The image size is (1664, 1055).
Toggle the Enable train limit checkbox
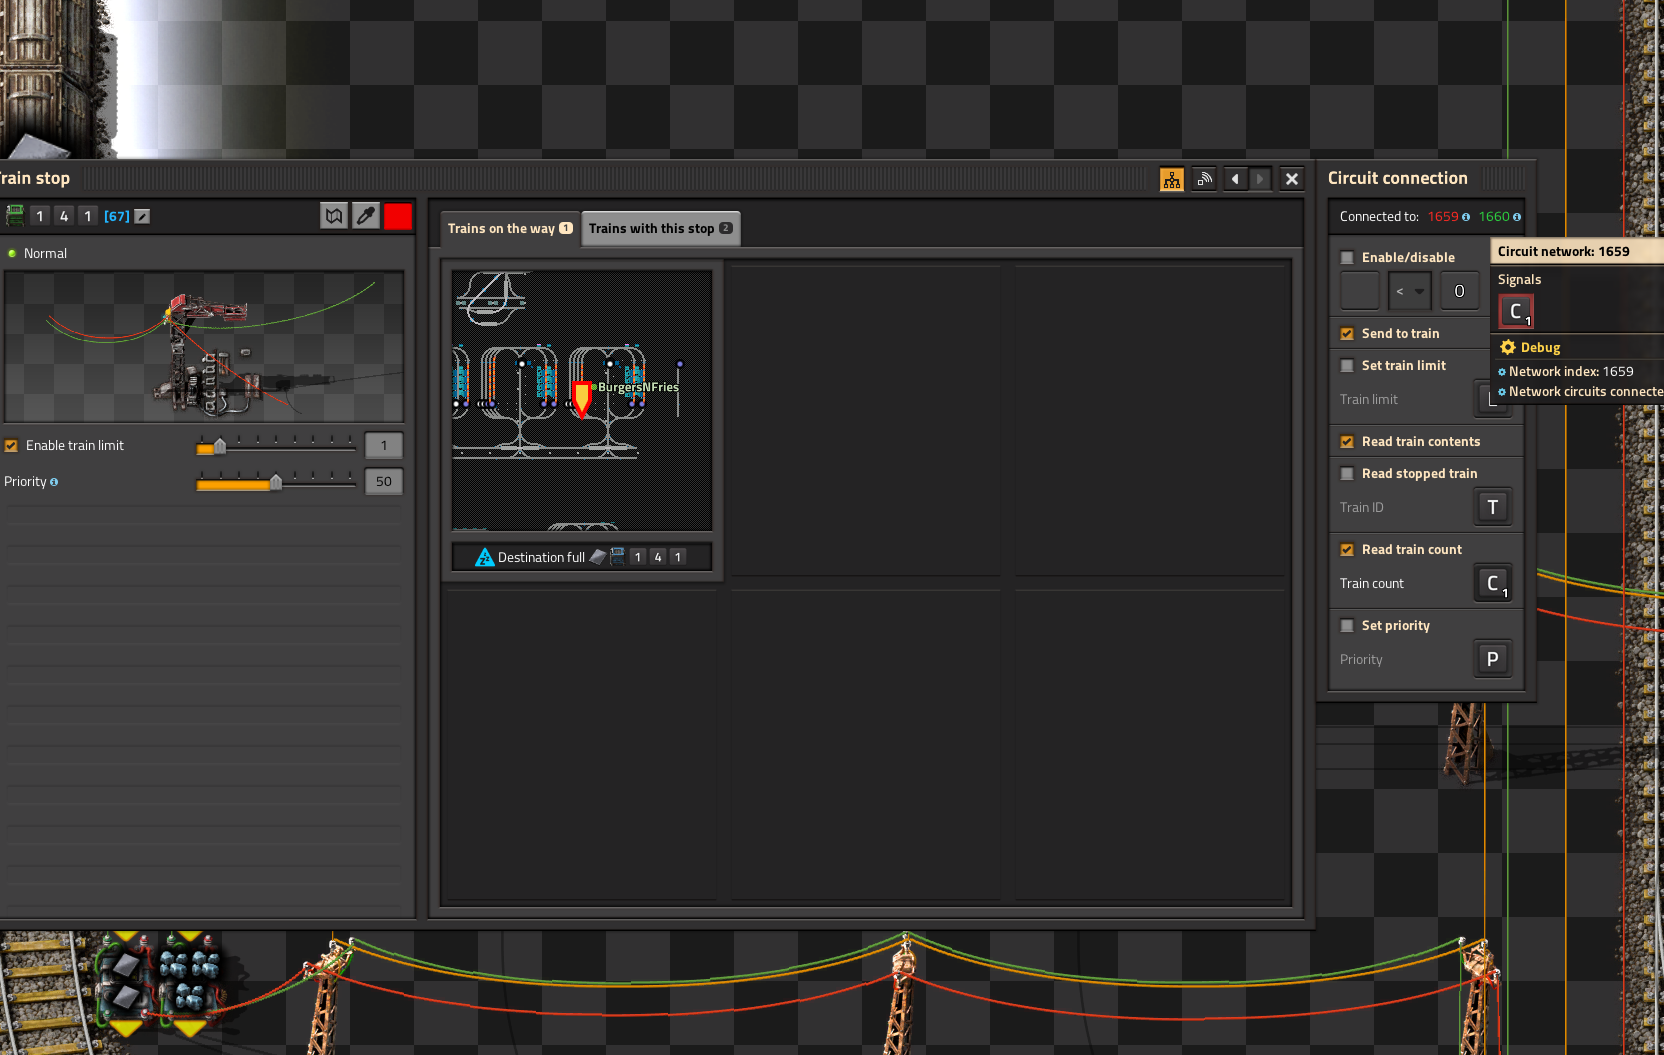tap(12, 446)
